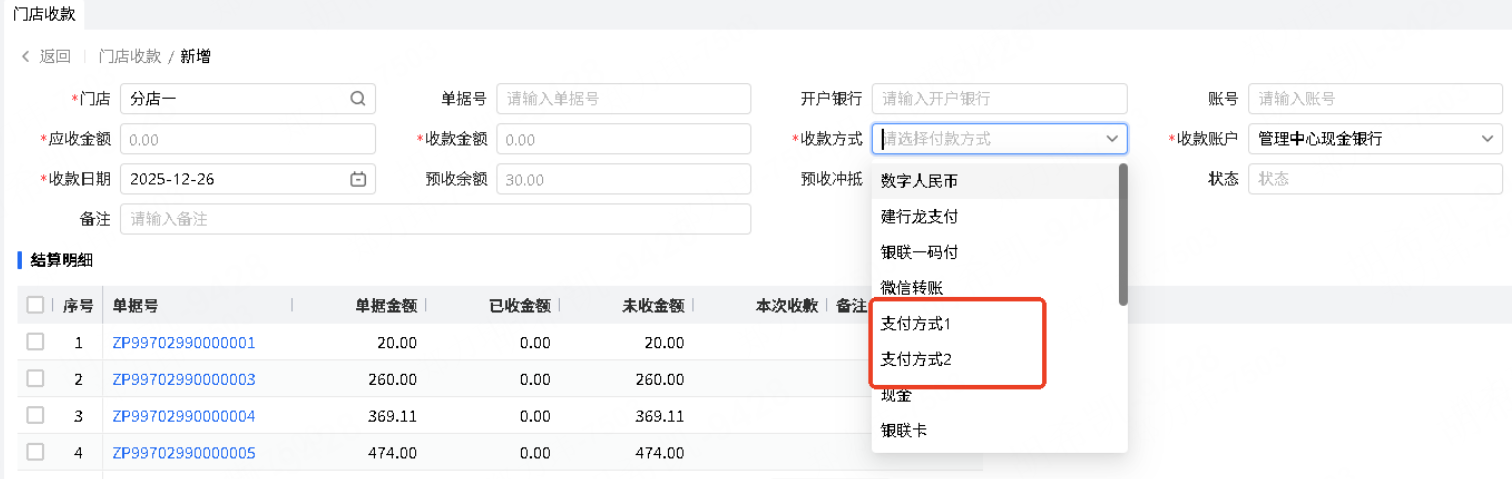Open document link ZP99702990000004
This screenshot has height=479, width=1512.
pos(184,416)
